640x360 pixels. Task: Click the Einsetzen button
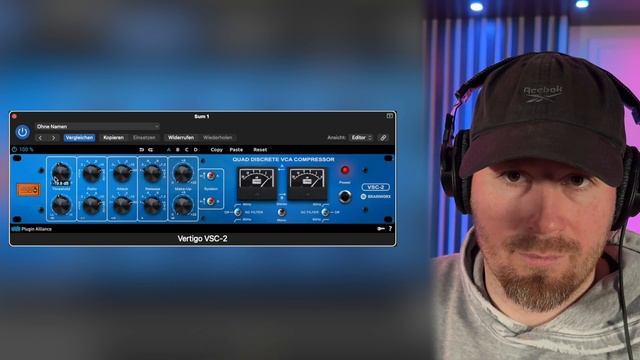click(144, 138)
